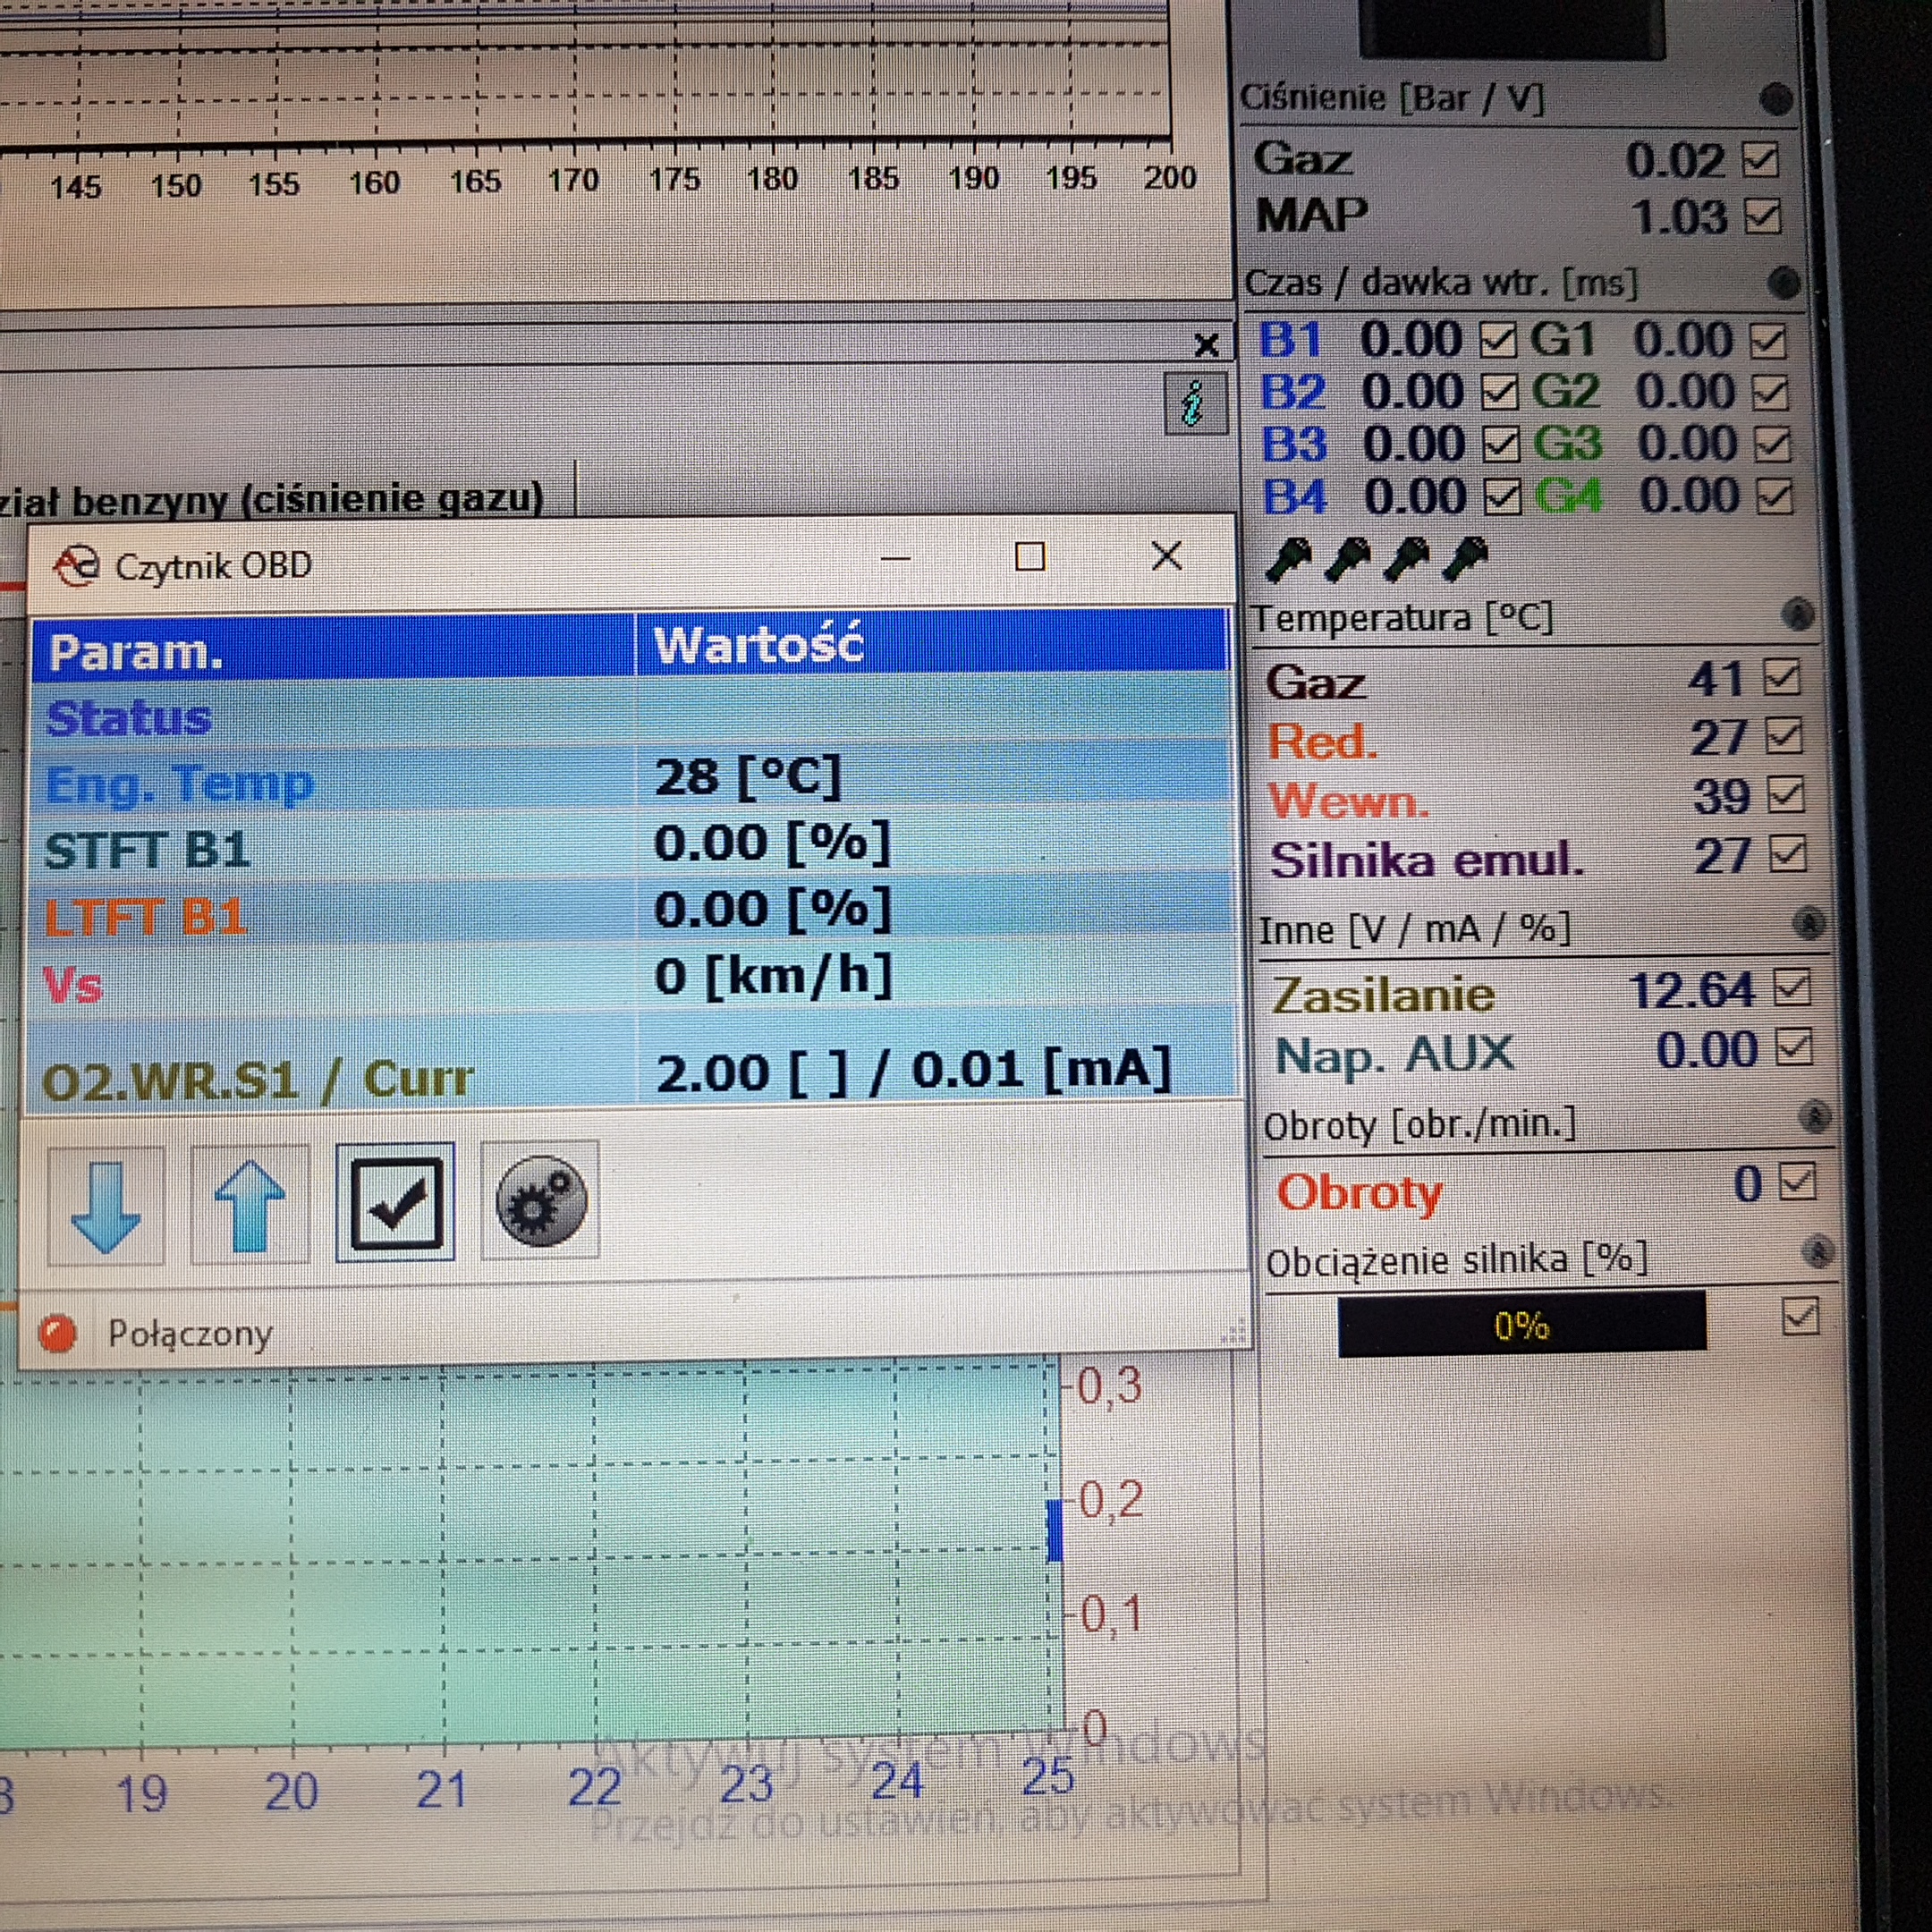Screen dimensions: 1932x1932
Task: Uncheck the MAP checkbox
Action: (x=1762, y=216)
